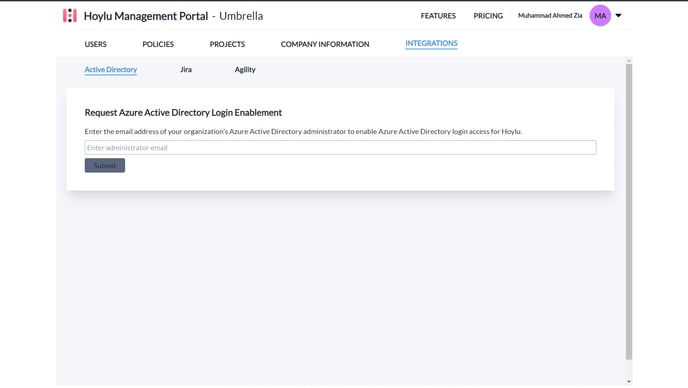
Task: Click the Request Azure Active Directory heading
Action: tap(183, 112)
